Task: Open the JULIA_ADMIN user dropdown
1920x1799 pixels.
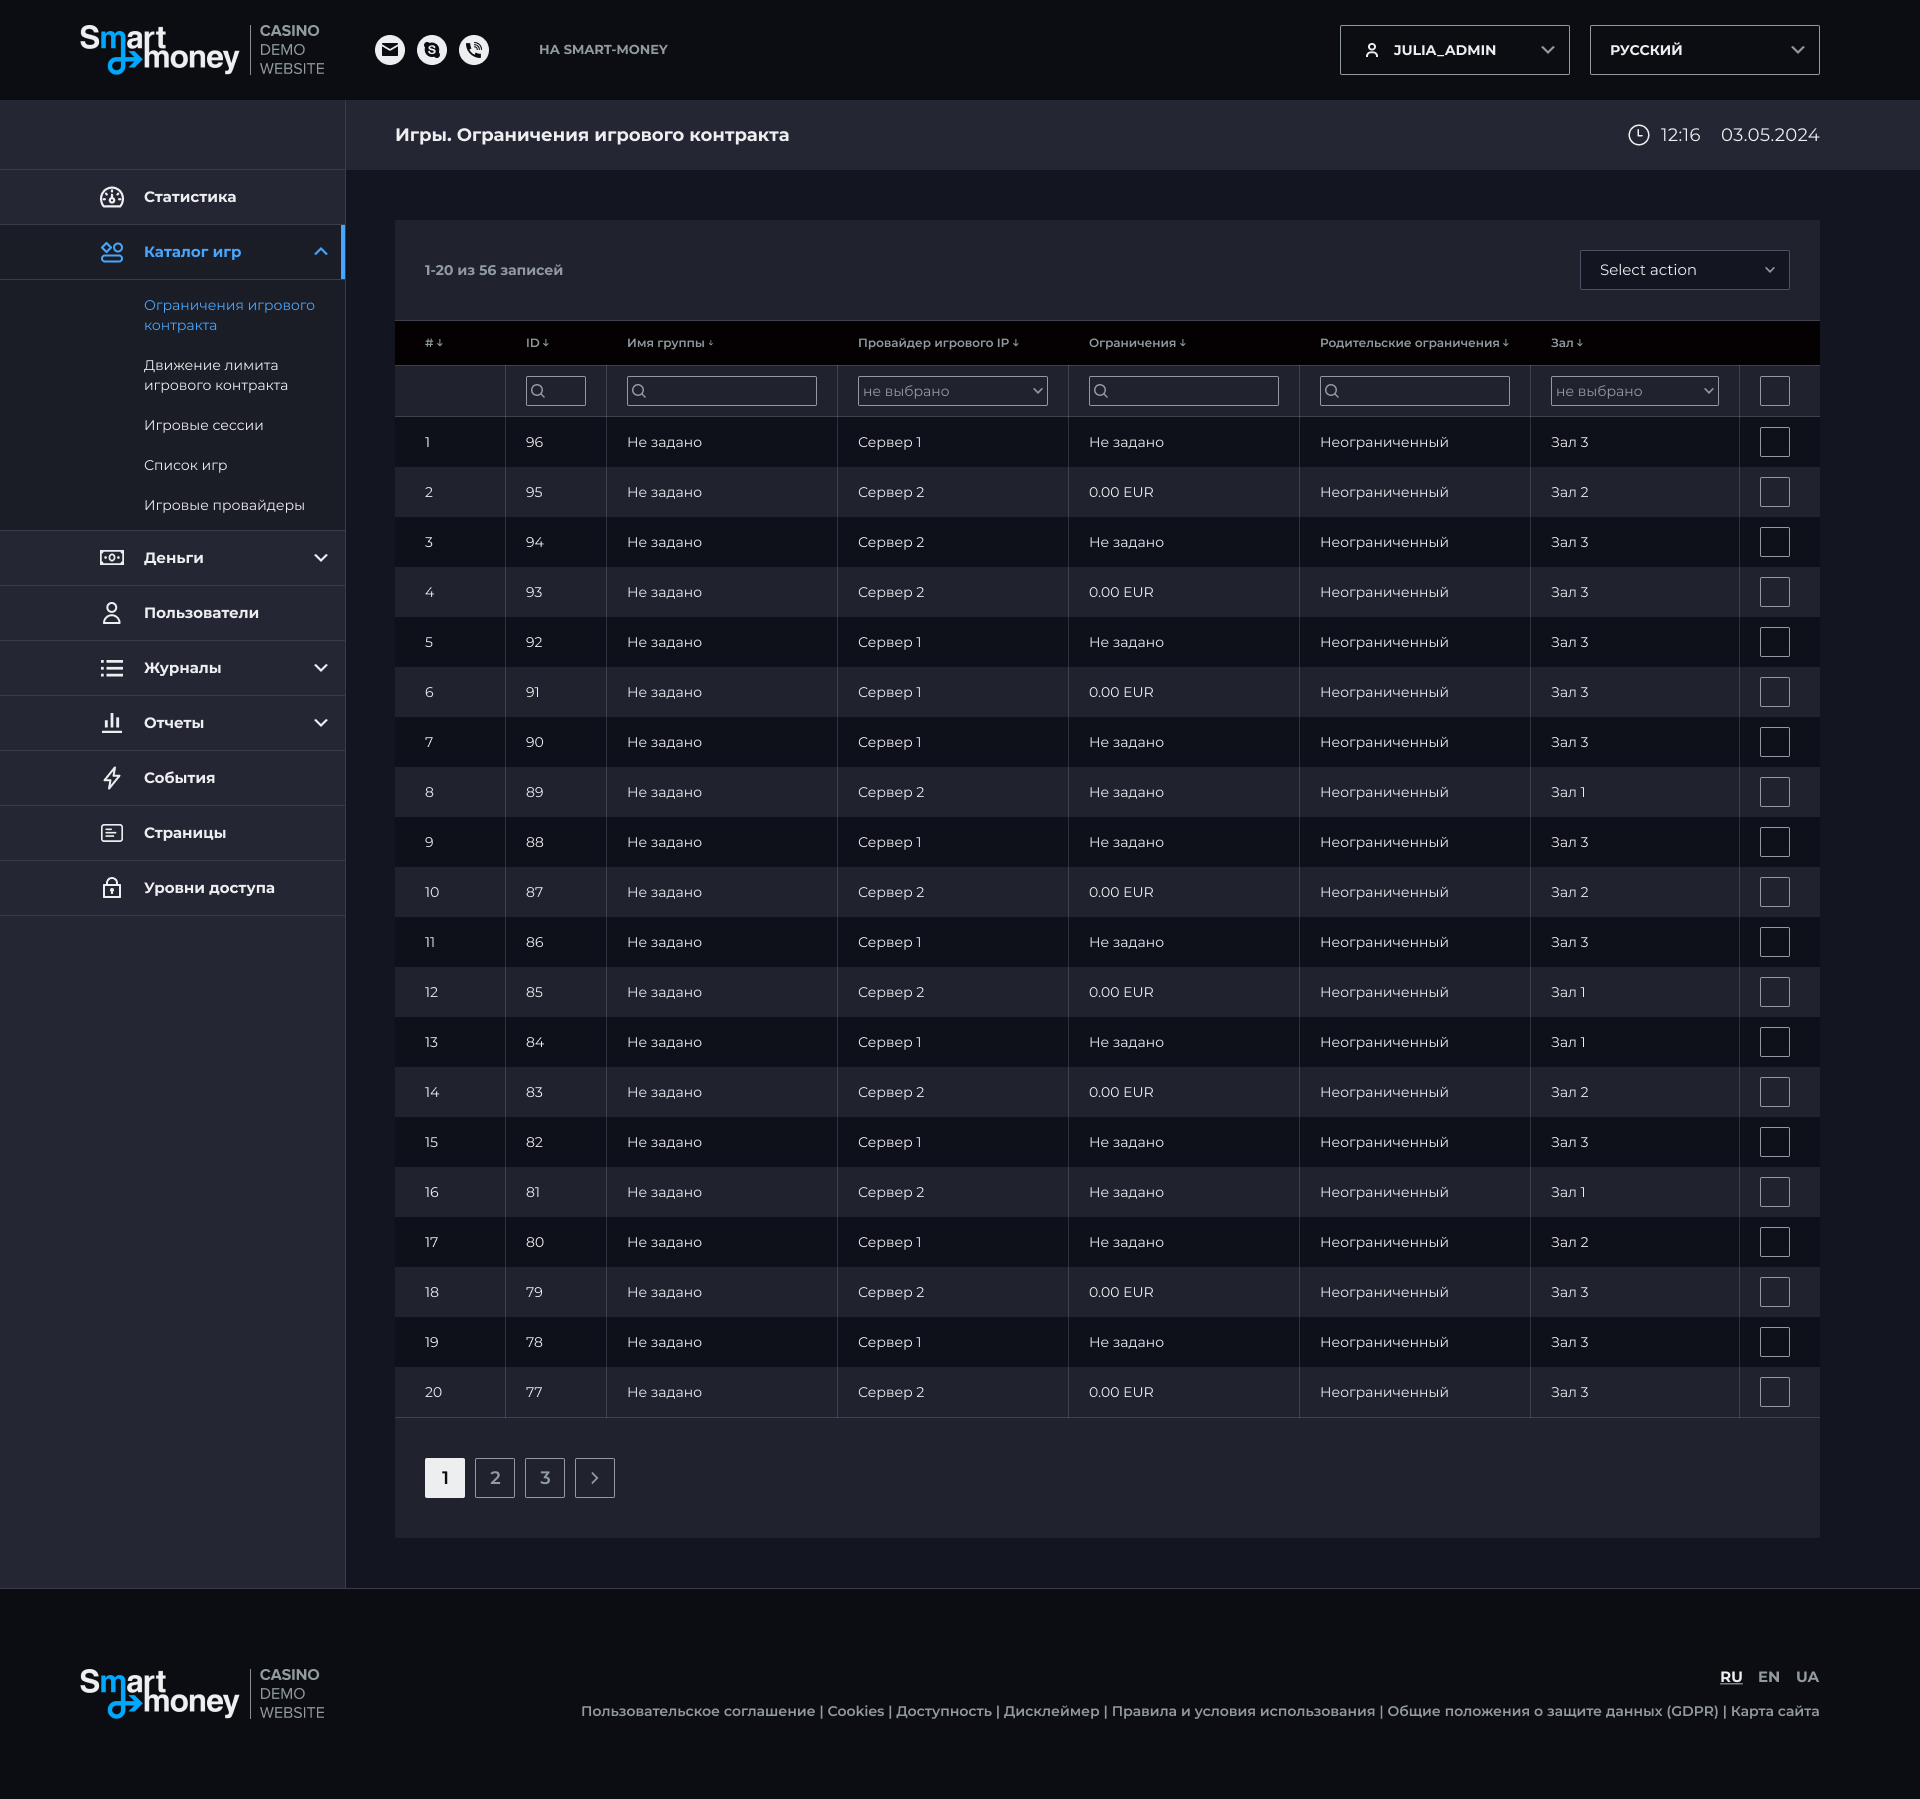Action: point(1454,50)
